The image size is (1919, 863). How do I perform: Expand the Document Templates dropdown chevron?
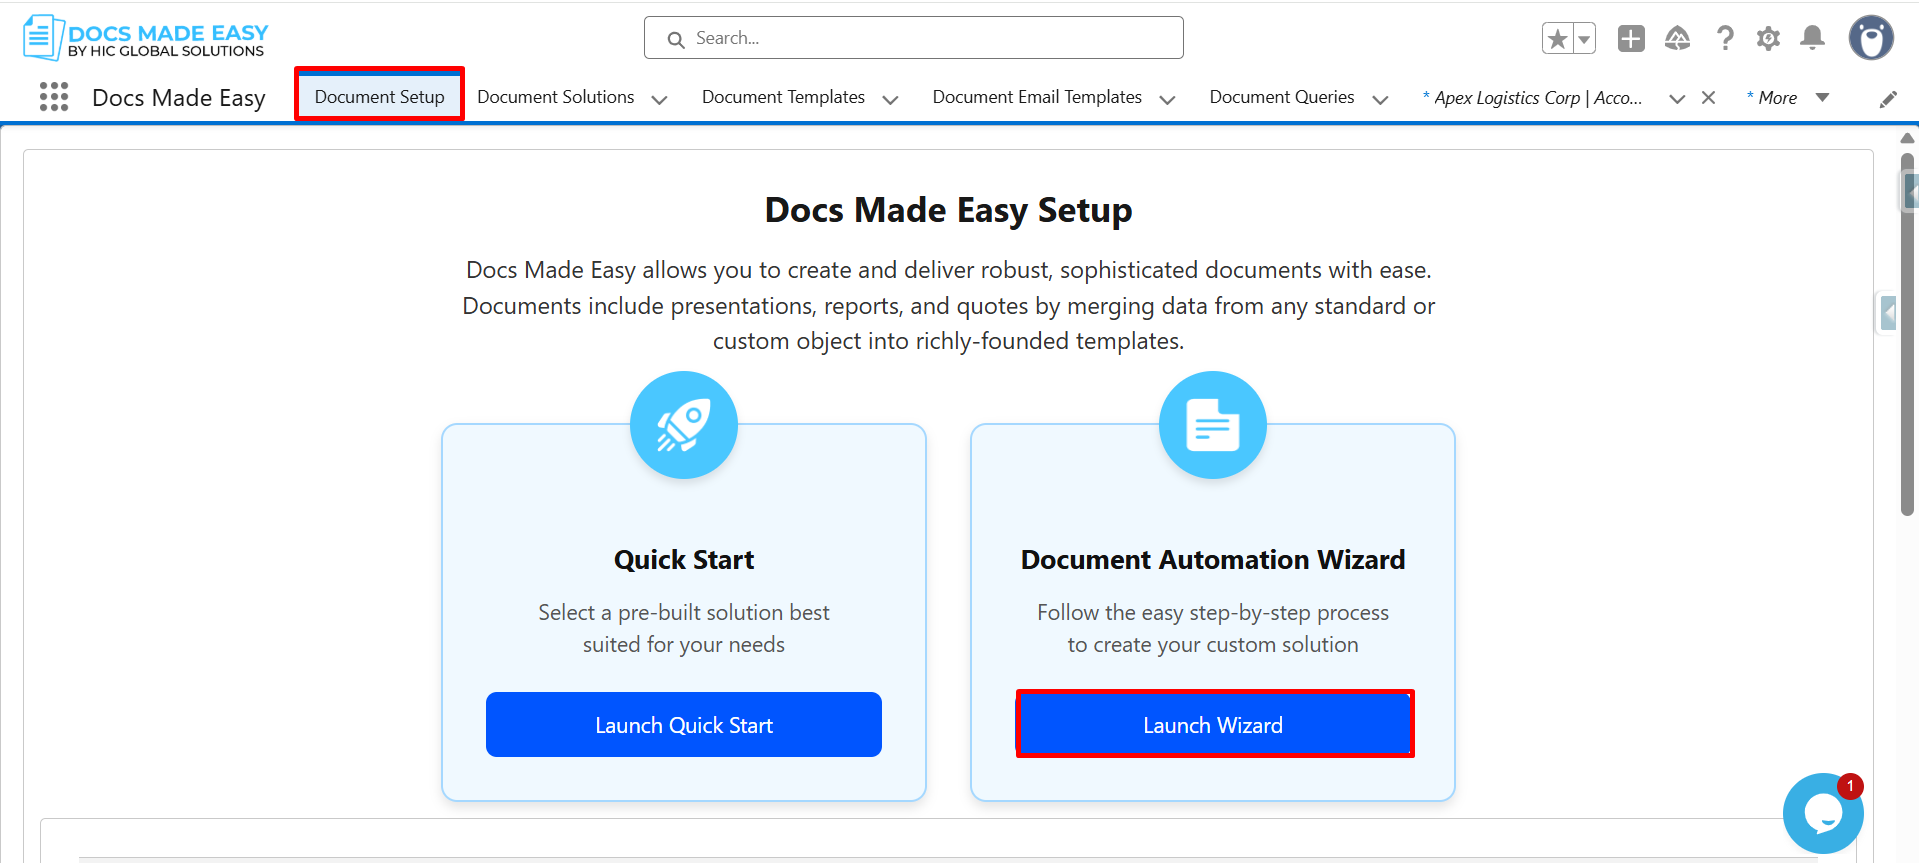pyautogui.click(x=890, y=99)
